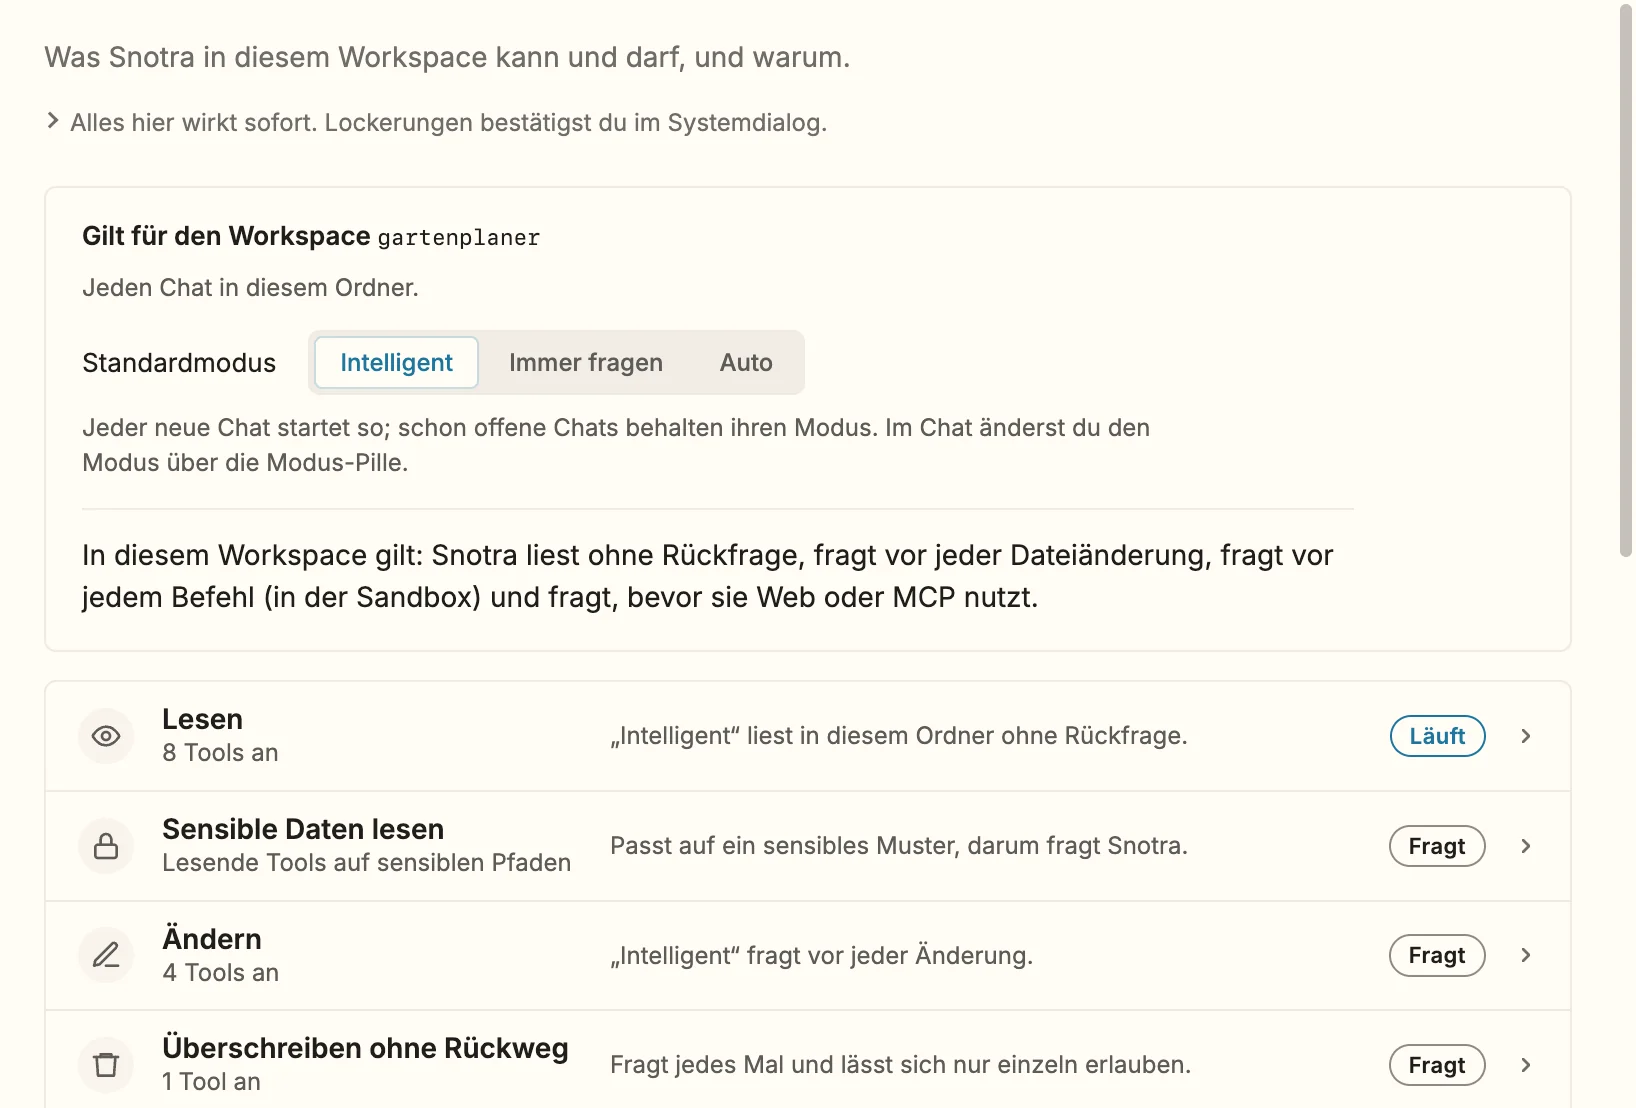Click the description 'Fragt jedes Mal und lässt sich'
Viewport: 1636px width, 1108px height.
[x=901, y=1065]
